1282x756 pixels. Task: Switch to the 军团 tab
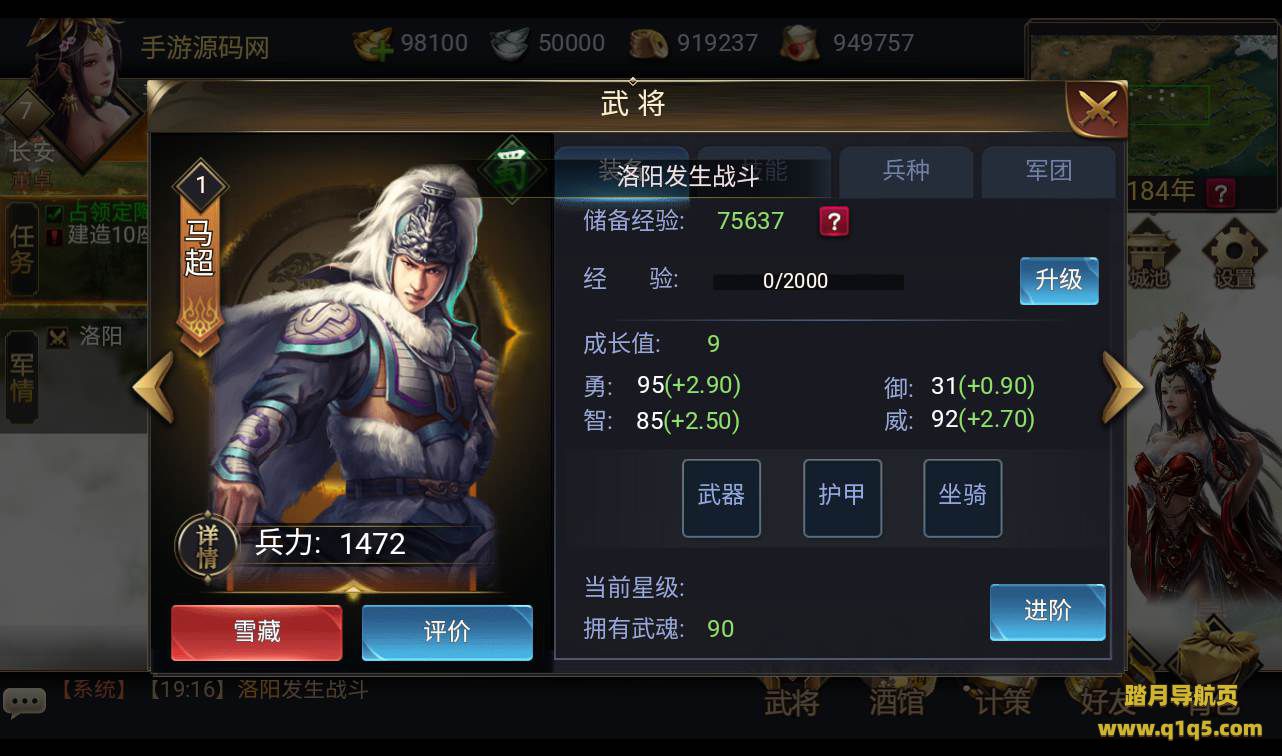tap(1049, 171)
